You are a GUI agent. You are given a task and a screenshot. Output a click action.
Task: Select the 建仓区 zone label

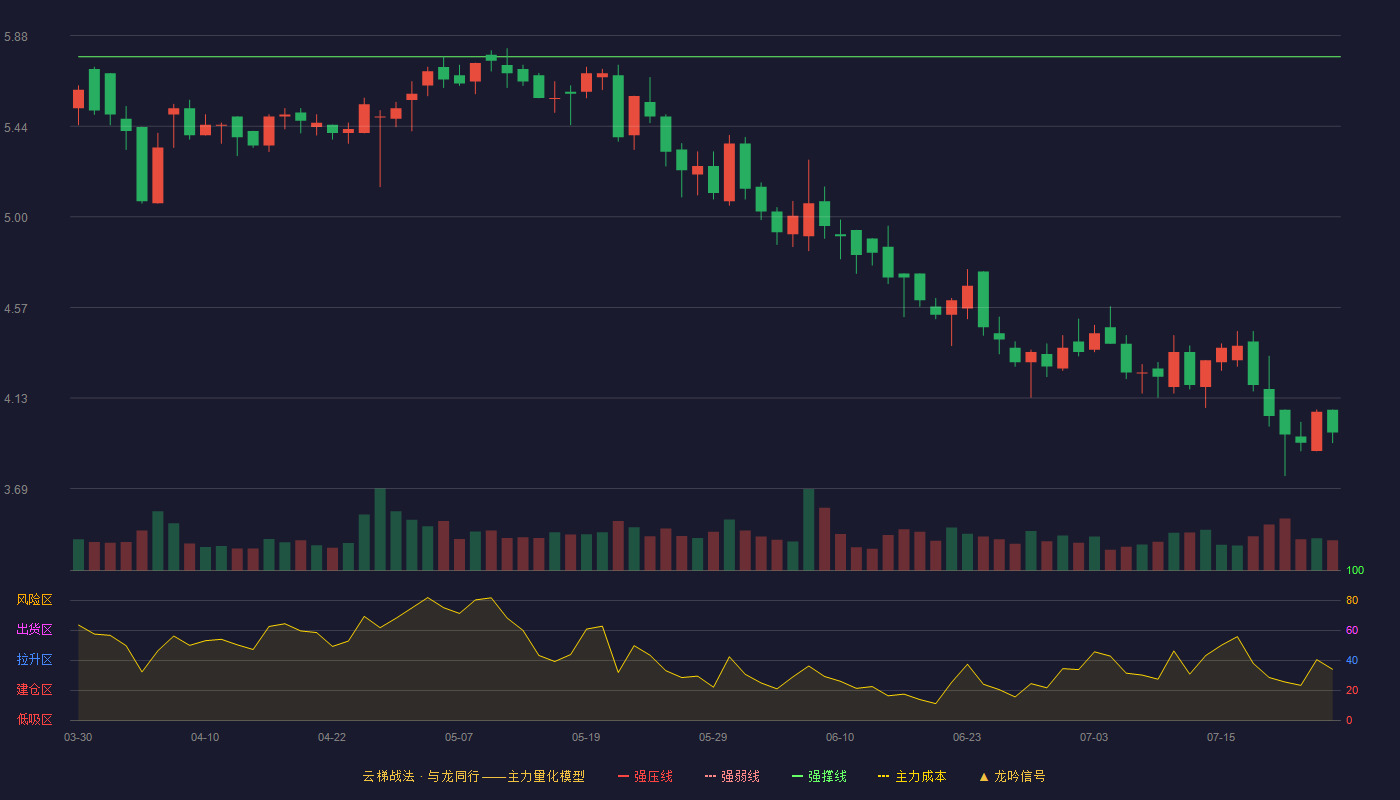point(34,690)
